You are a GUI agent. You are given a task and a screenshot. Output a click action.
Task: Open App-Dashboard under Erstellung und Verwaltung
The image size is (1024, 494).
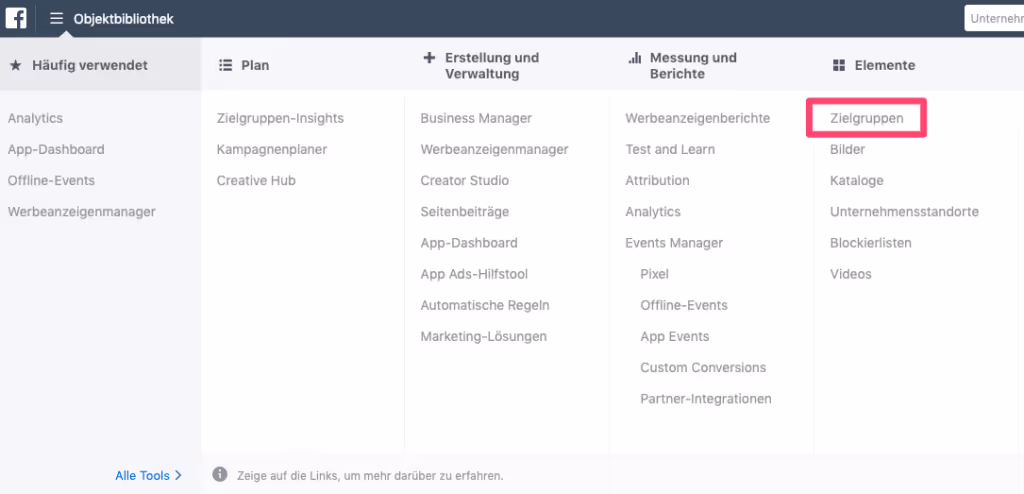469,243
